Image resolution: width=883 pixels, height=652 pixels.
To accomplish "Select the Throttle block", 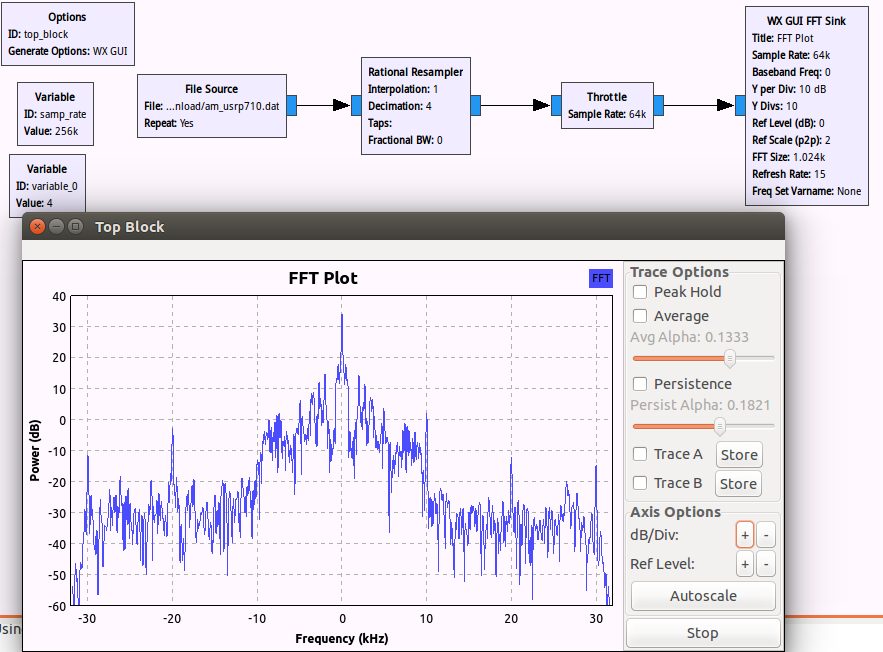I will pyautogui.click(x=606, y=105).
